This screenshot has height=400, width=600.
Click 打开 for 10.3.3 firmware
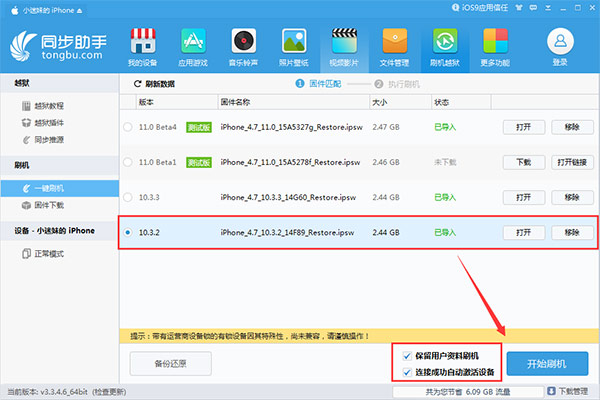523,197
